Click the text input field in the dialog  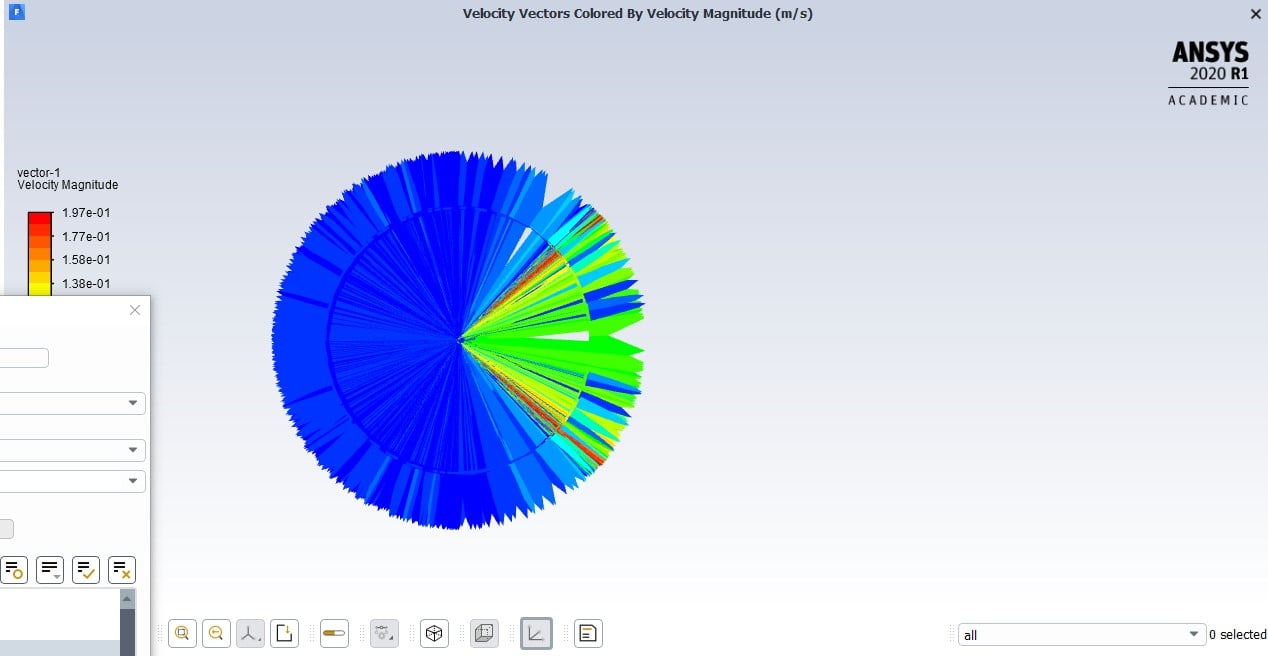tap(24, 357)
